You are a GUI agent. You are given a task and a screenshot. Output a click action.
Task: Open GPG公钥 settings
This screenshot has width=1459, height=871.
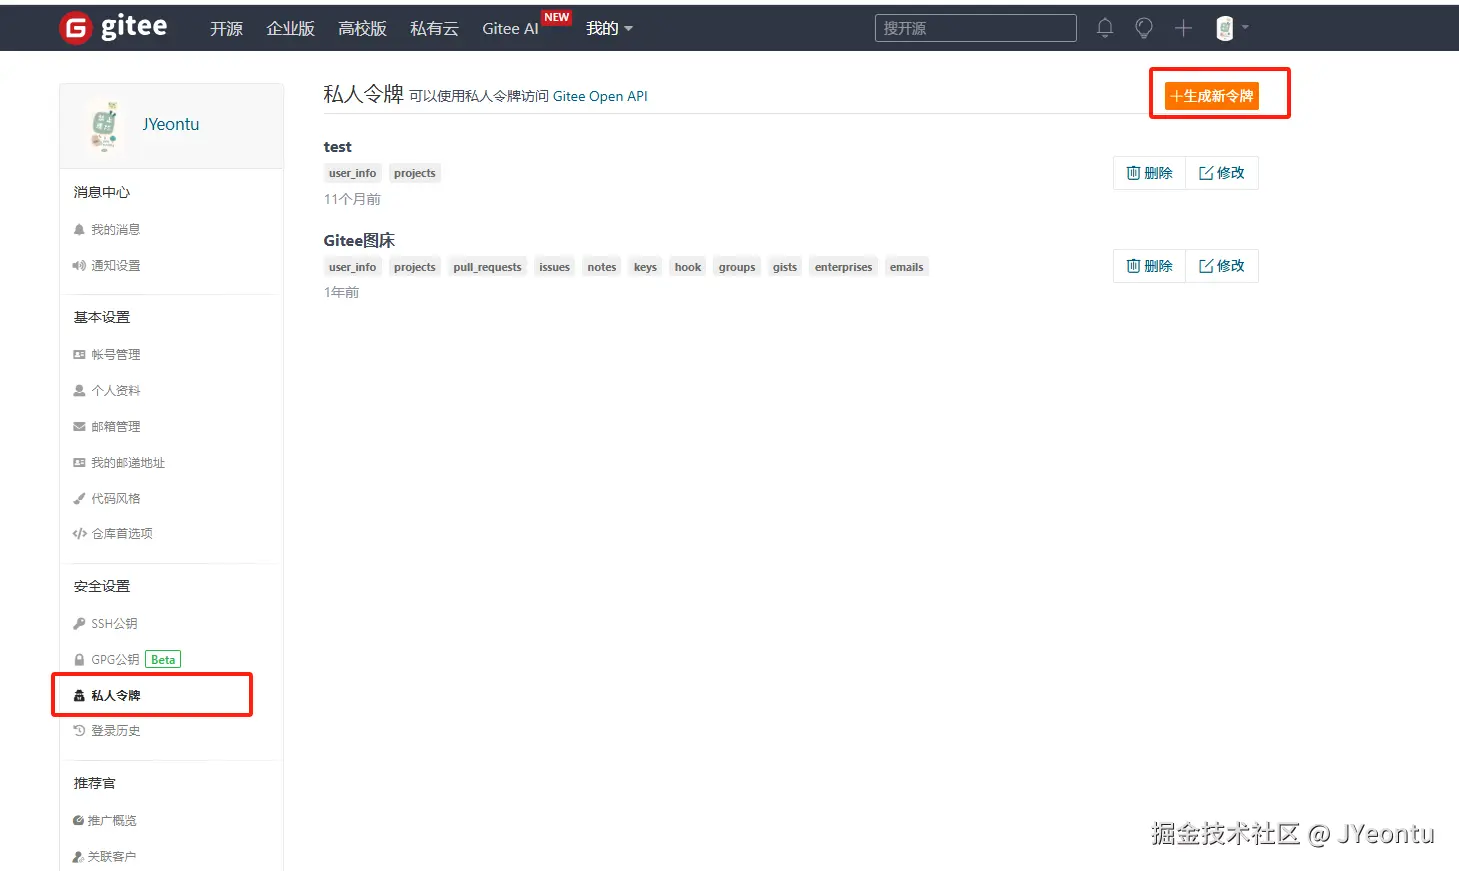106,659
